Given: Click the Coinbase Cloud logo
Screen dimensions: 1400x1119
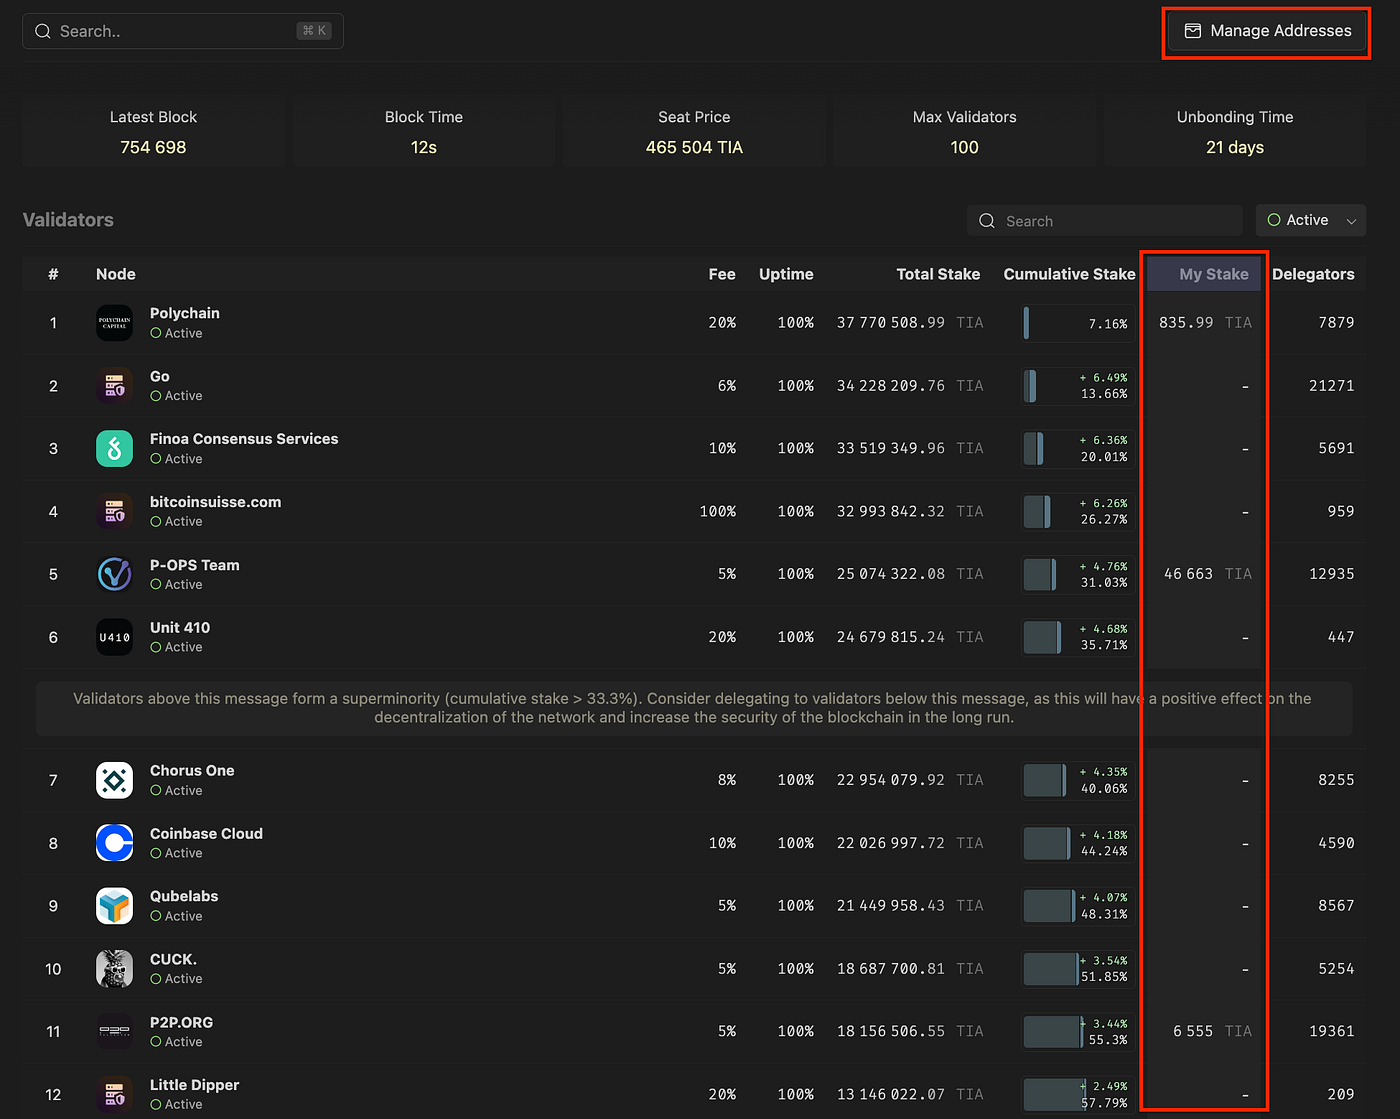Looking at the screenshot, I should (x=114, y=843).
